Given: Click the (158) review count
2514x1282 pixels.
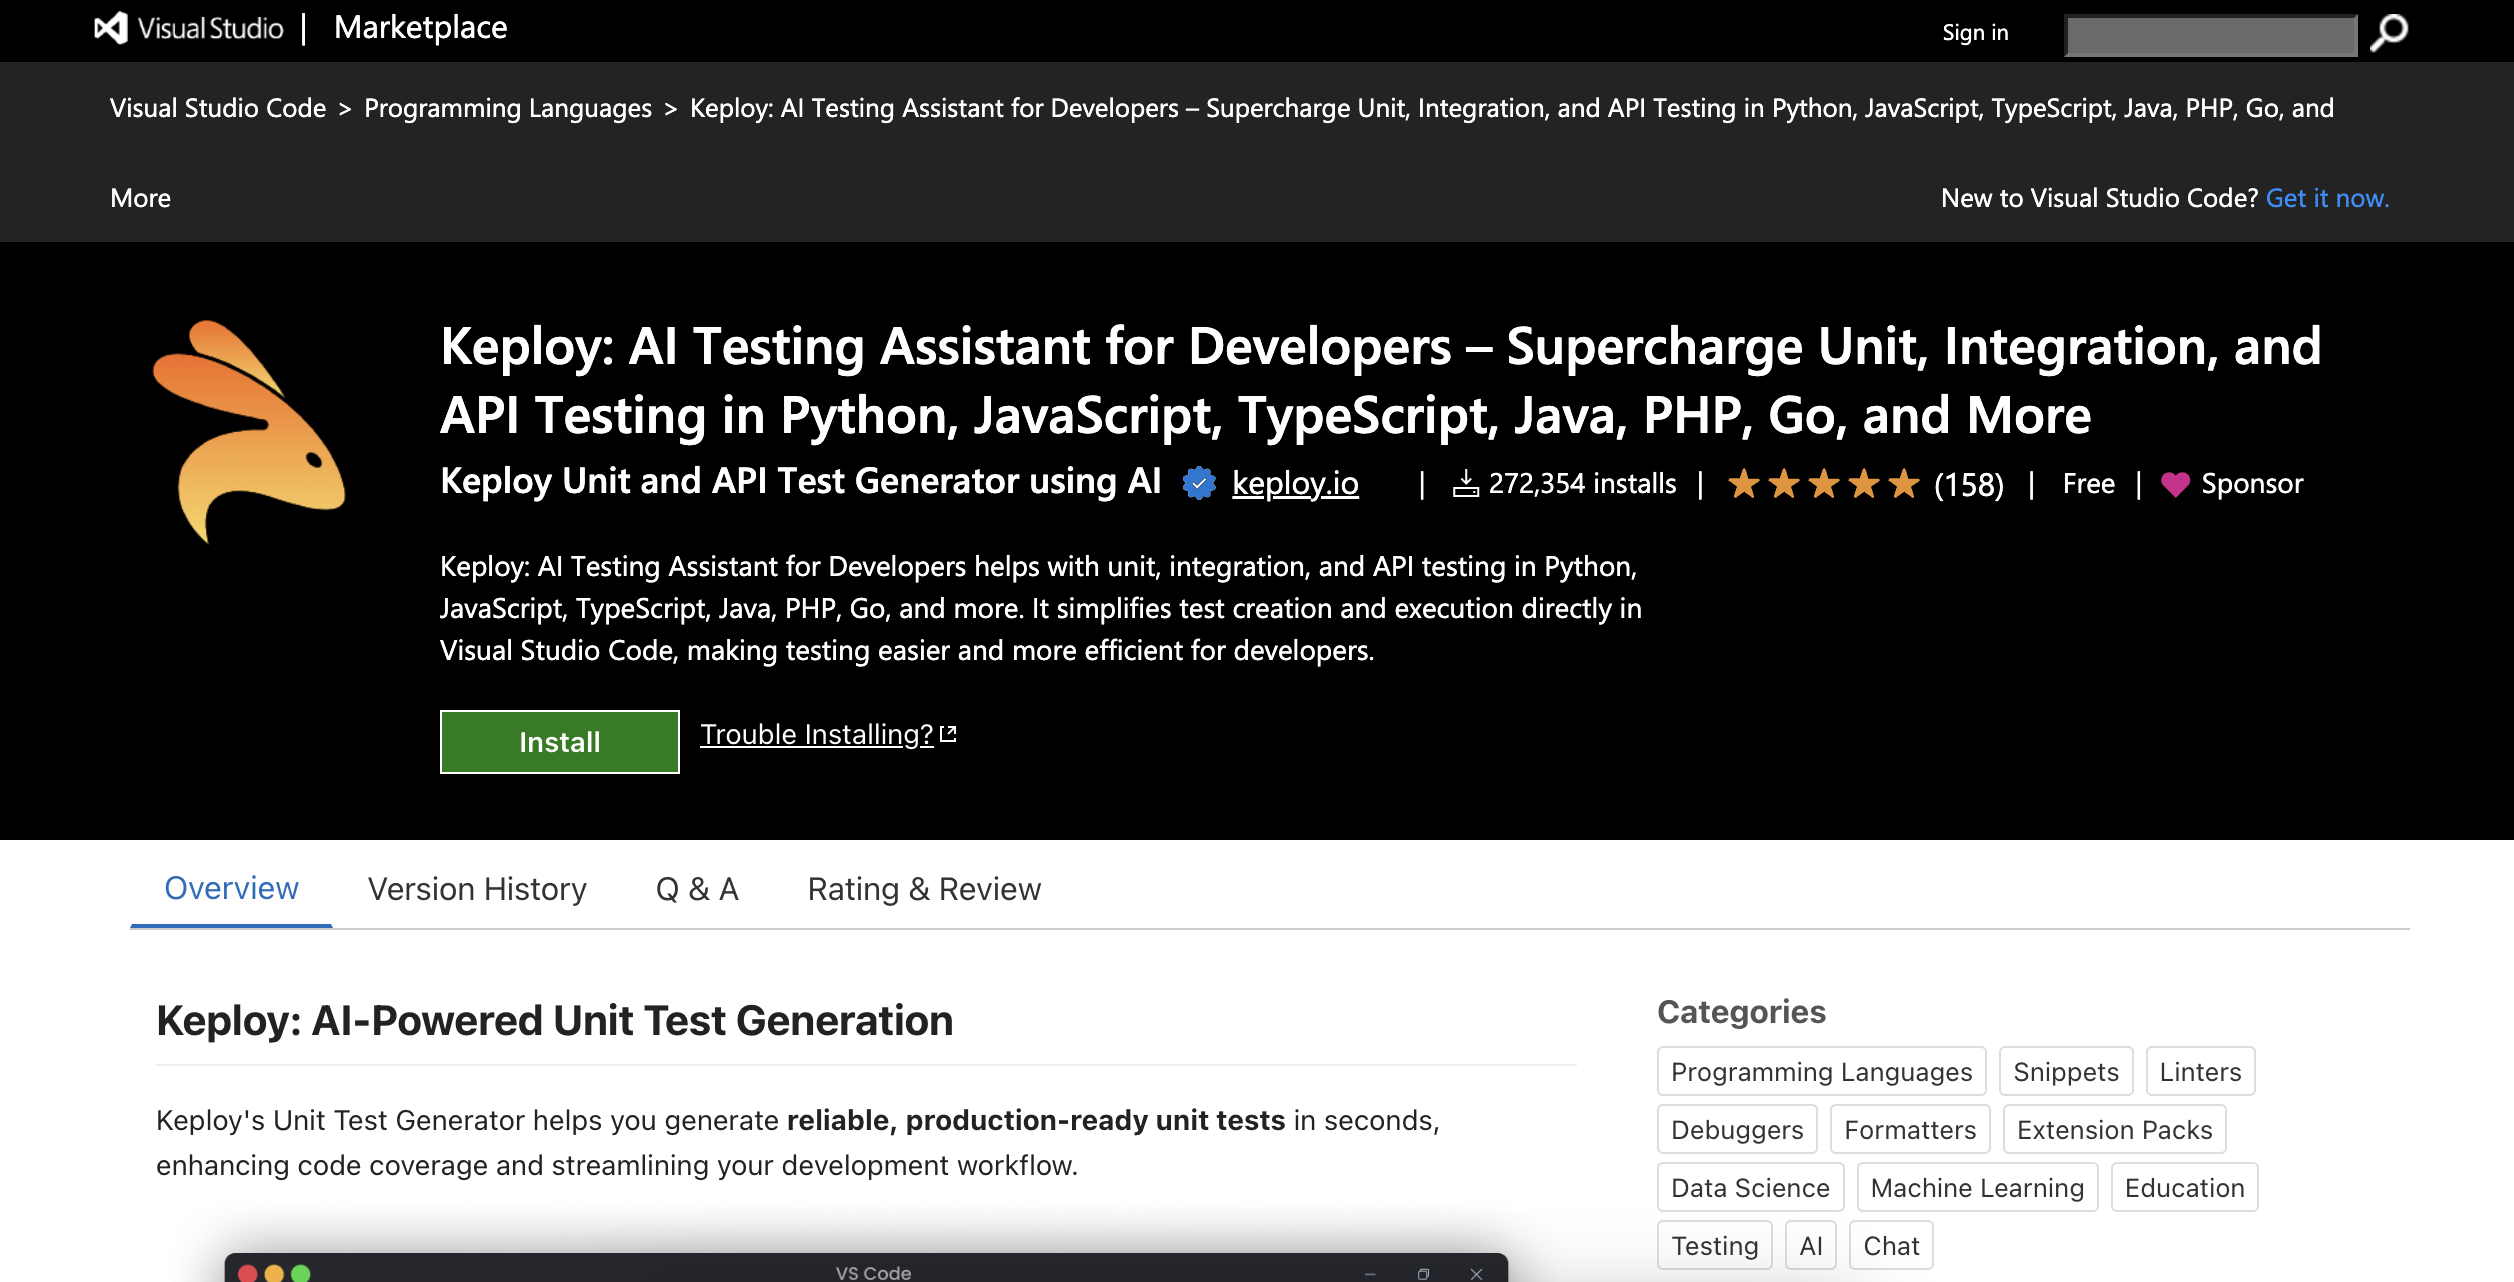Looking at the screenshot, I should 1969,484.
